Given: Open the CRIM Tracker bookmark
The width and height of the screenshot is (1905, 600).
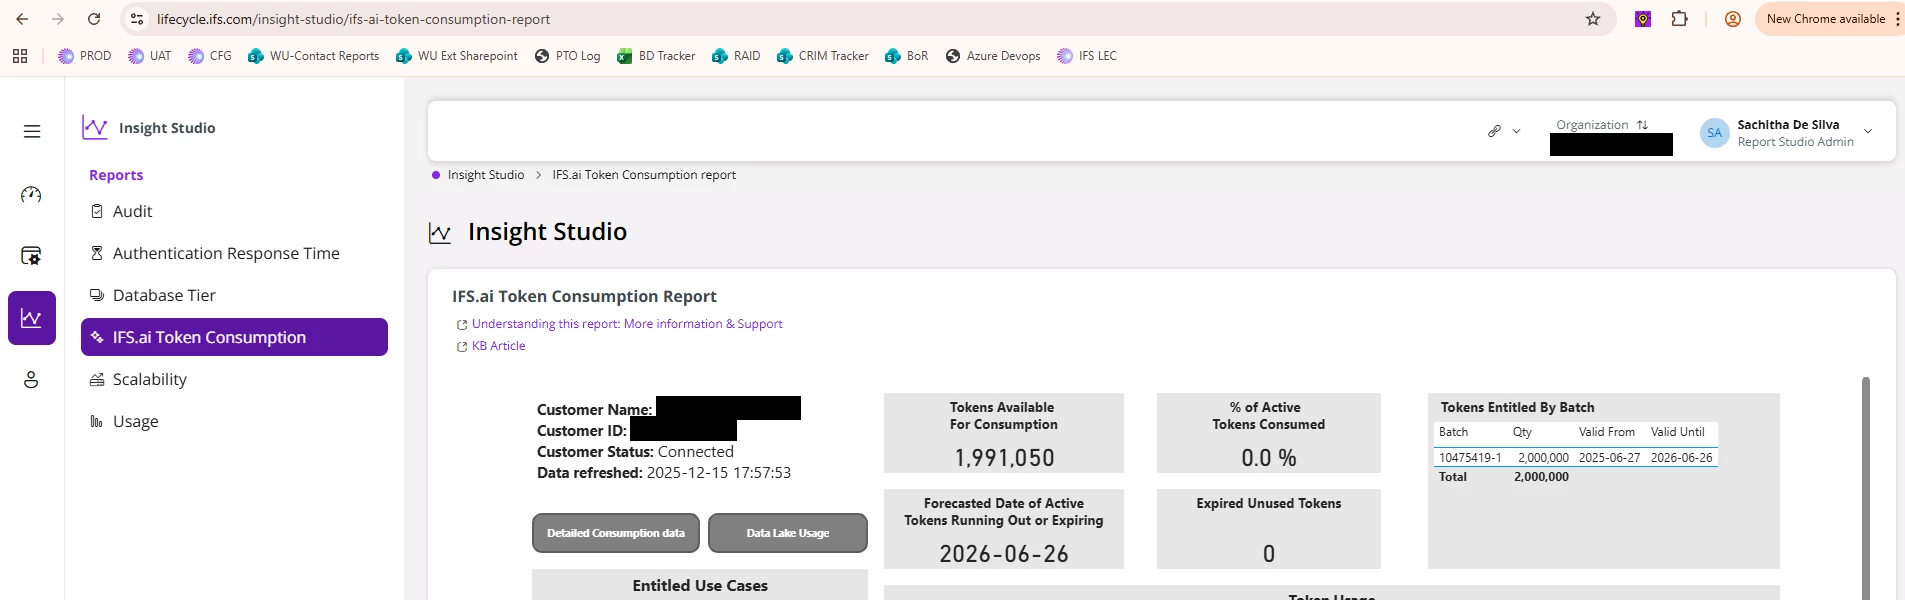Looking at the screenshot, I should tap(823, 56).
